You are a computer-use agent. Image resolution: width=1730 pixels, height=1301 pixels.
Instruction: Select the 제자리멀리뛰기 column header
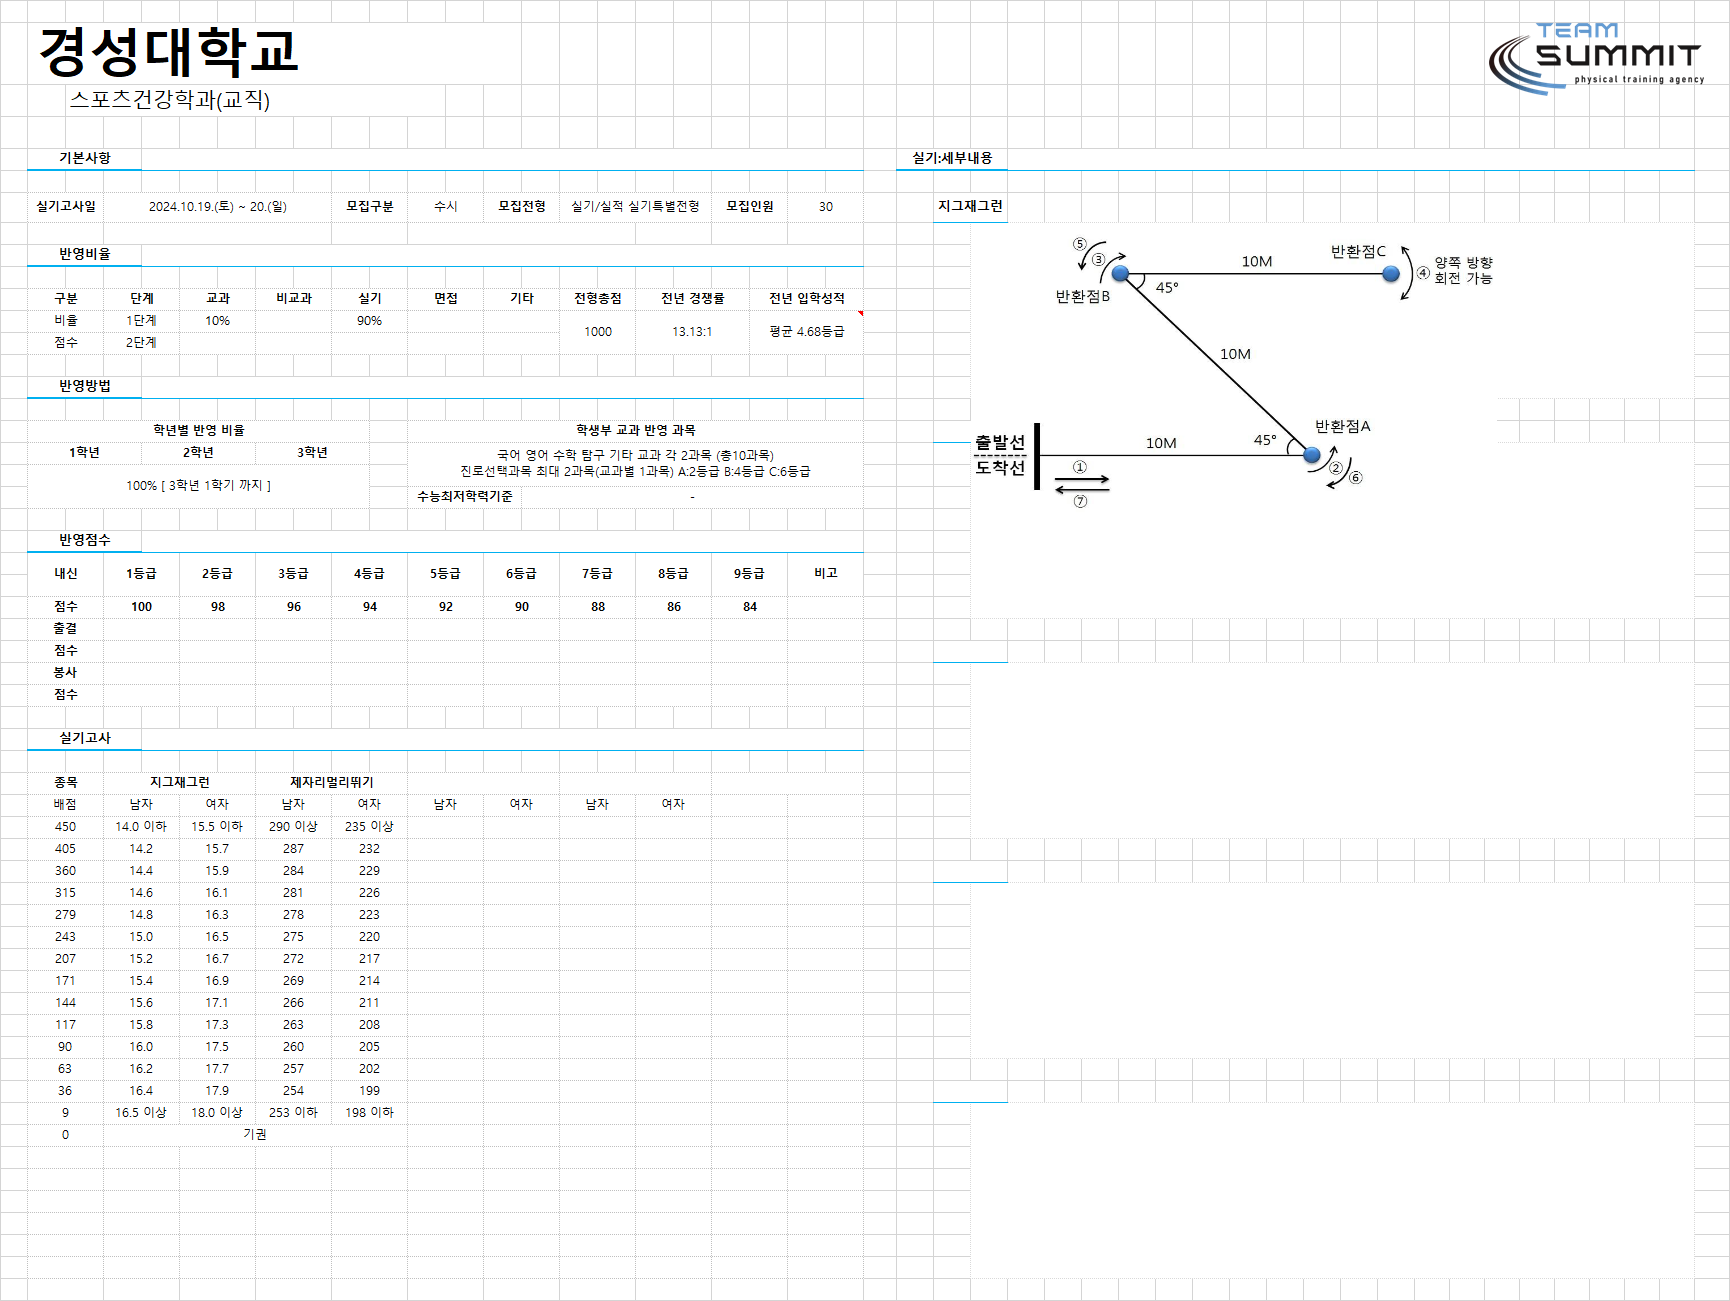click(332, 782)
